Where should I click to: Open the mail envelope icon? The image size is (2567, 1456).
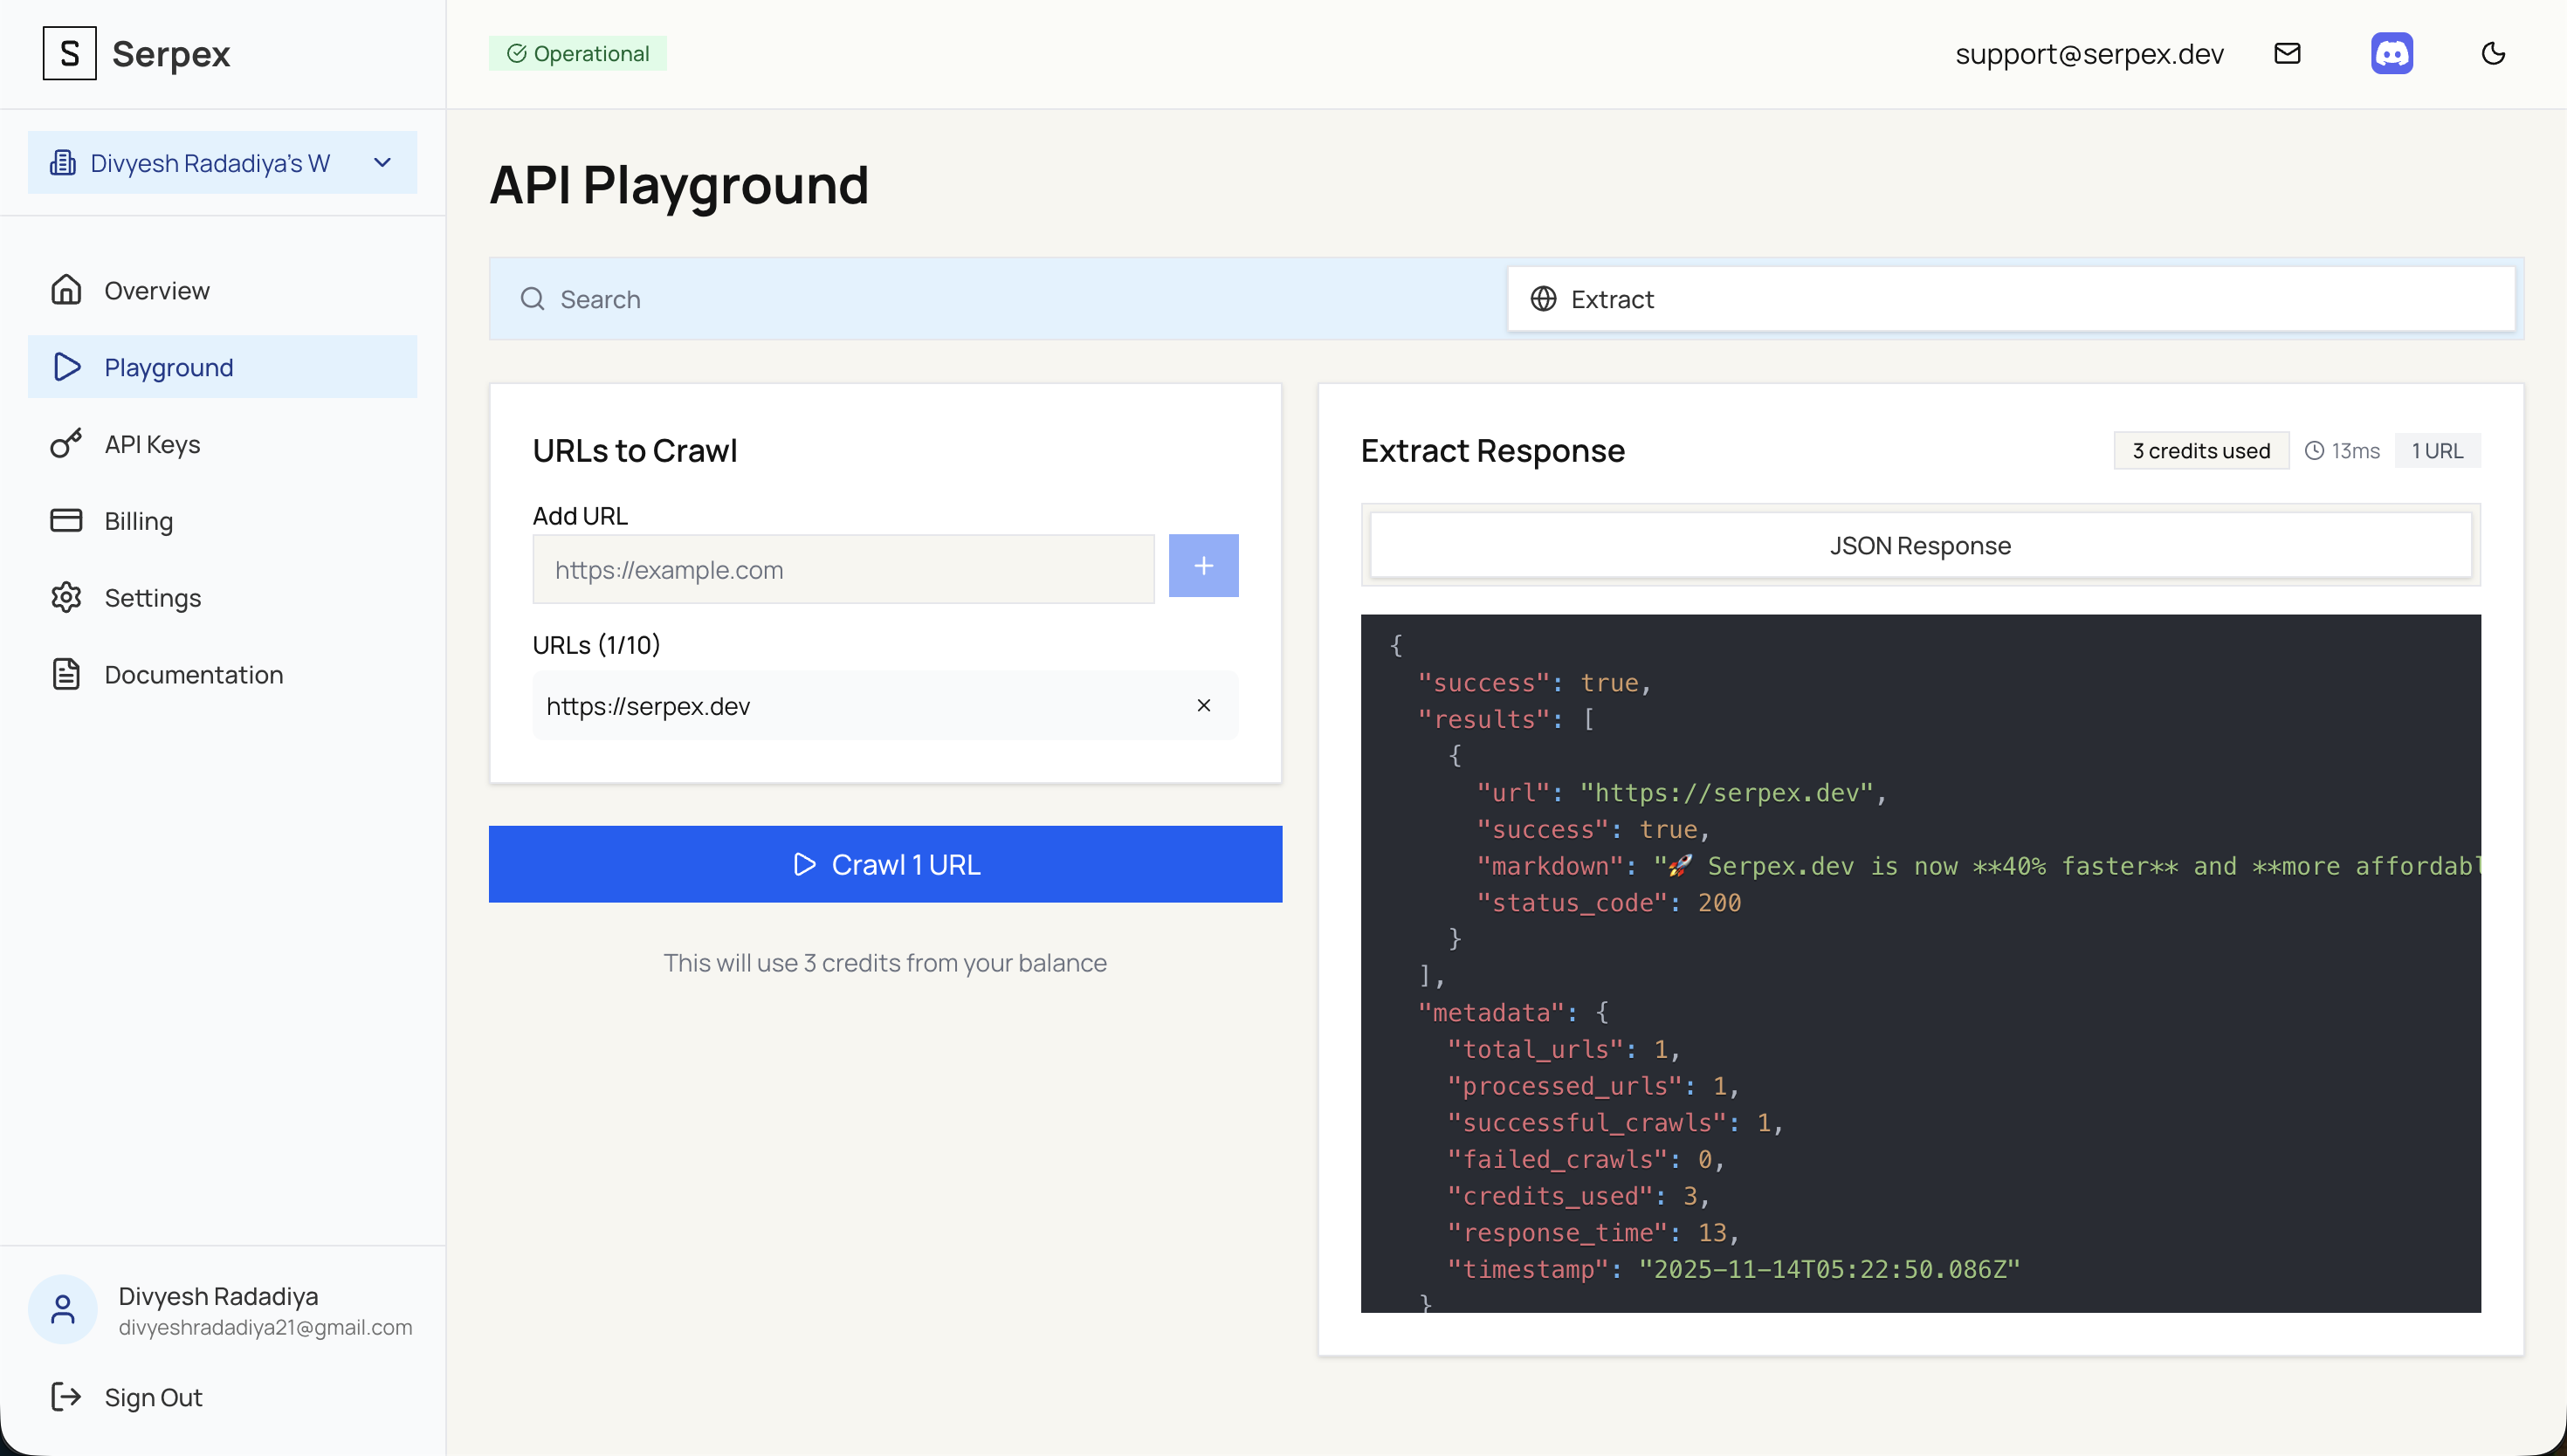tap(2288, 53)
